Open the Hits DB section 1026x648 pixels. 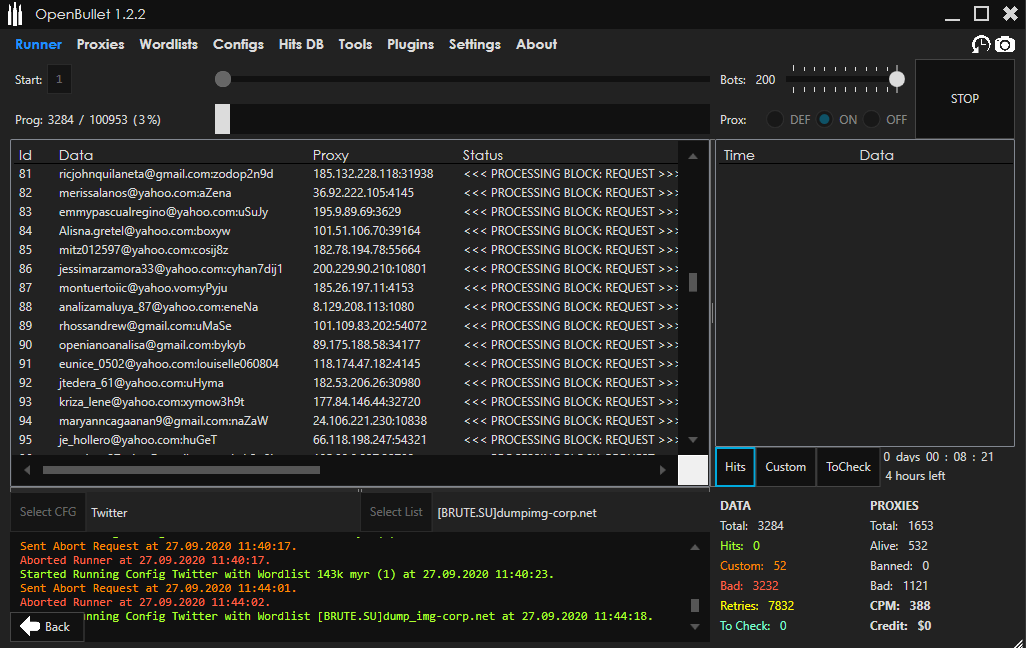301,45
